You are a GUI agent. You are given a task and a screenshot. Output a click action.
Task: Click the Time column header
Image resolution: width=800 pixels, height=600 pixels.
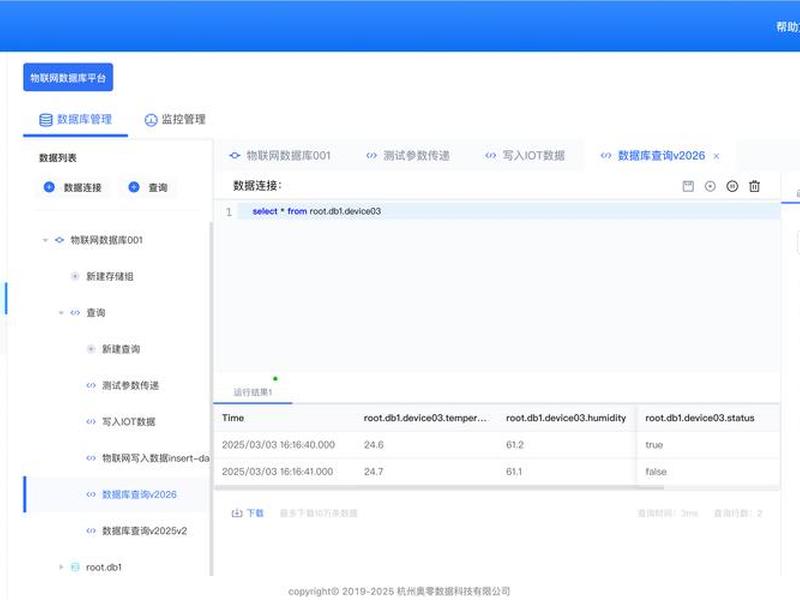click(233, 418)
